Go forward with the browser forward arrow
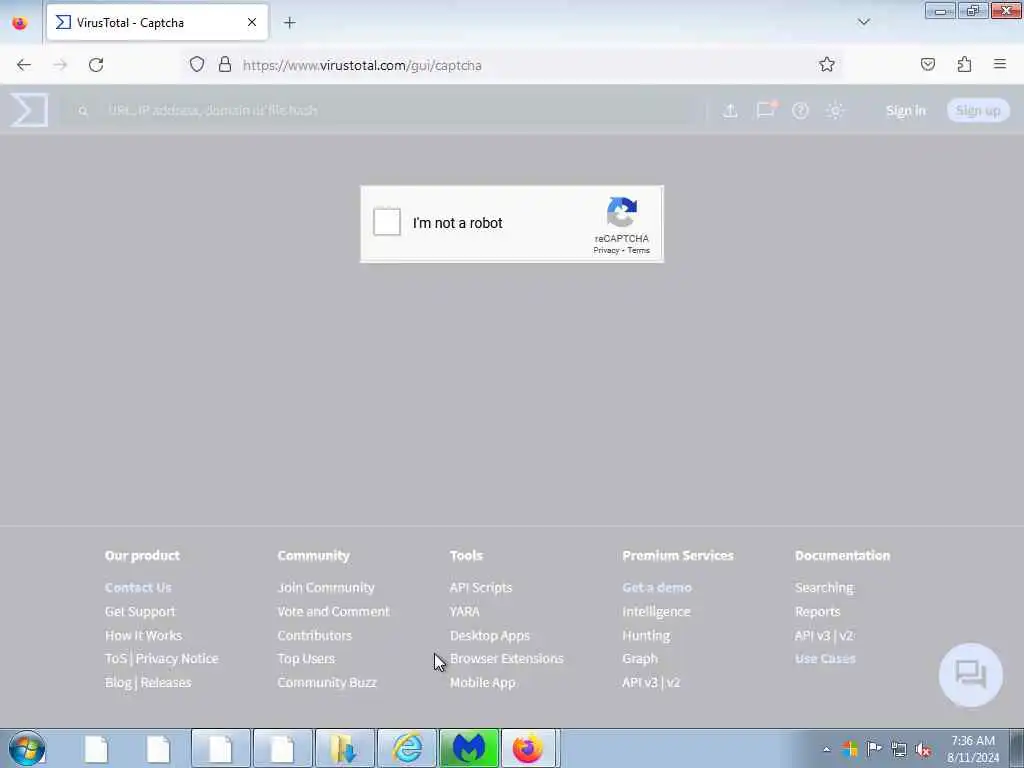The height and width of the screenshot is (768, 1024). (x=60, y=65)
